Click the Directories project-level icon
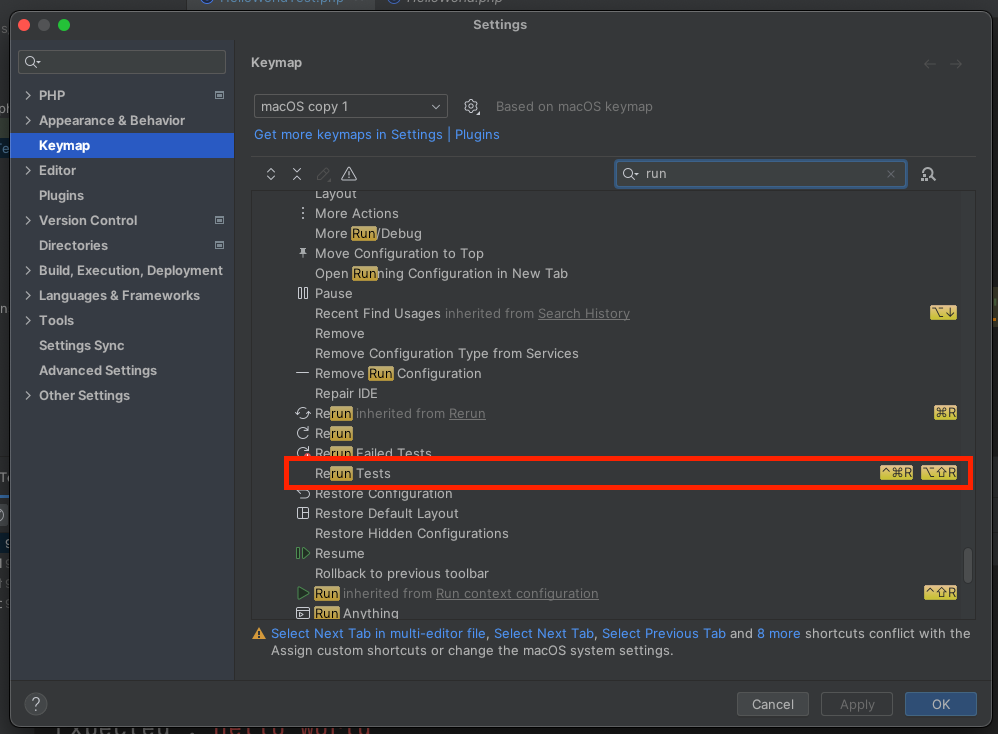The height and width of the screenshot is (734, 998). (220, 245)
